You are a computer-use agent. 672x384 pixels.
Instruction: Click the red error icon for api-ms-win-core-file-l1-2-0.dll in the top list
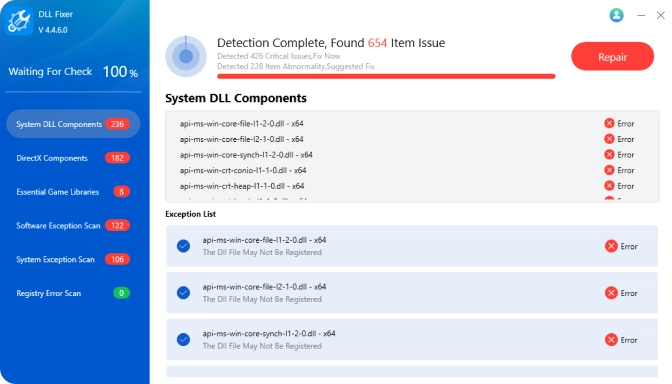click(x=609, y=123)
